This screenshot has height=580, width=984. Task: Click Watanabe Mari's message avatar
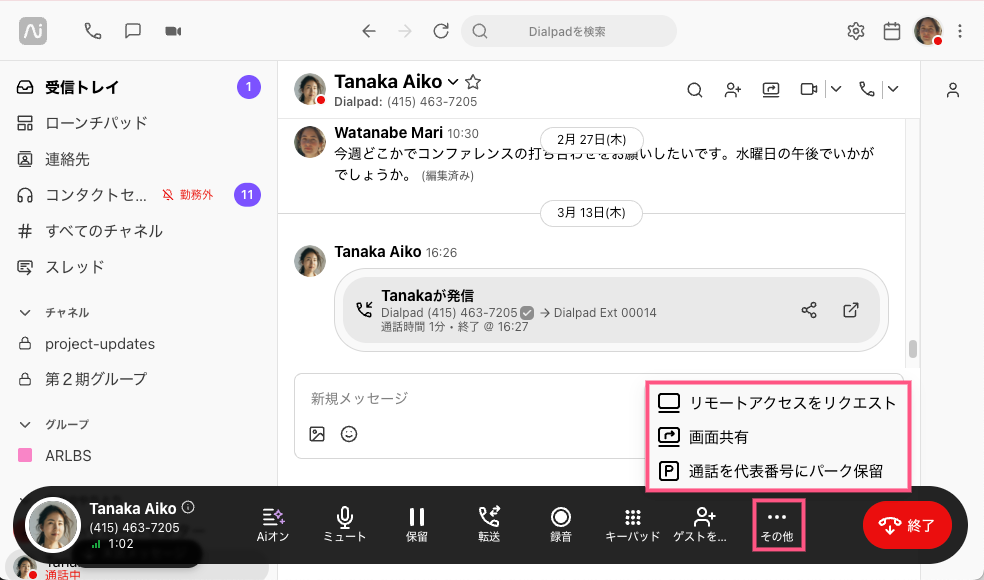point(310,141)
